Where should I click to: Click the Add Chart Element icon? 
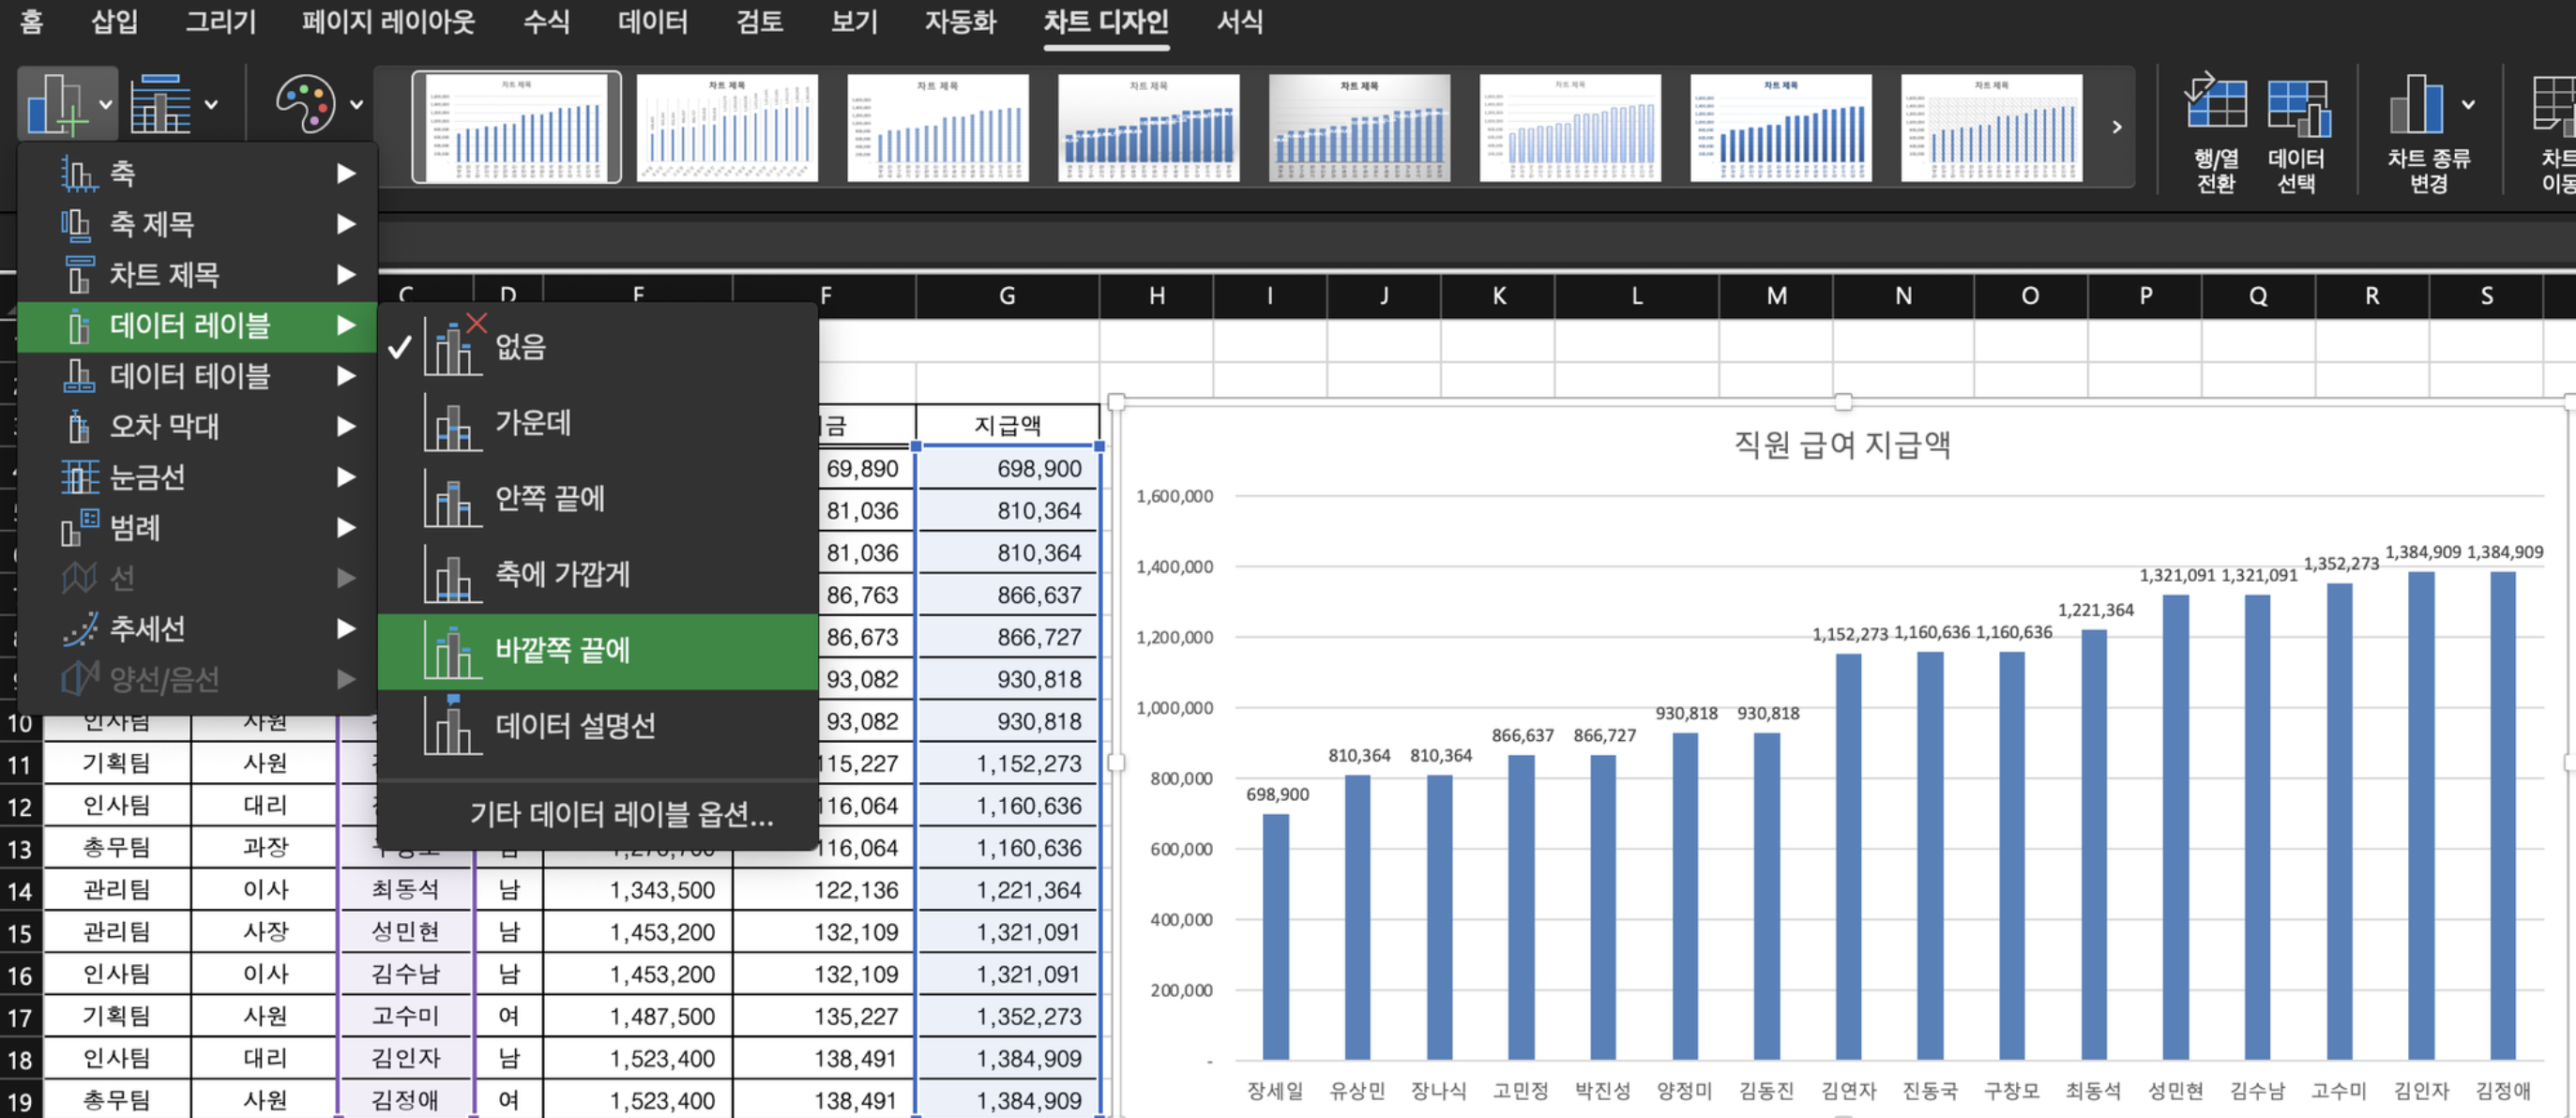tap(56, 104)
